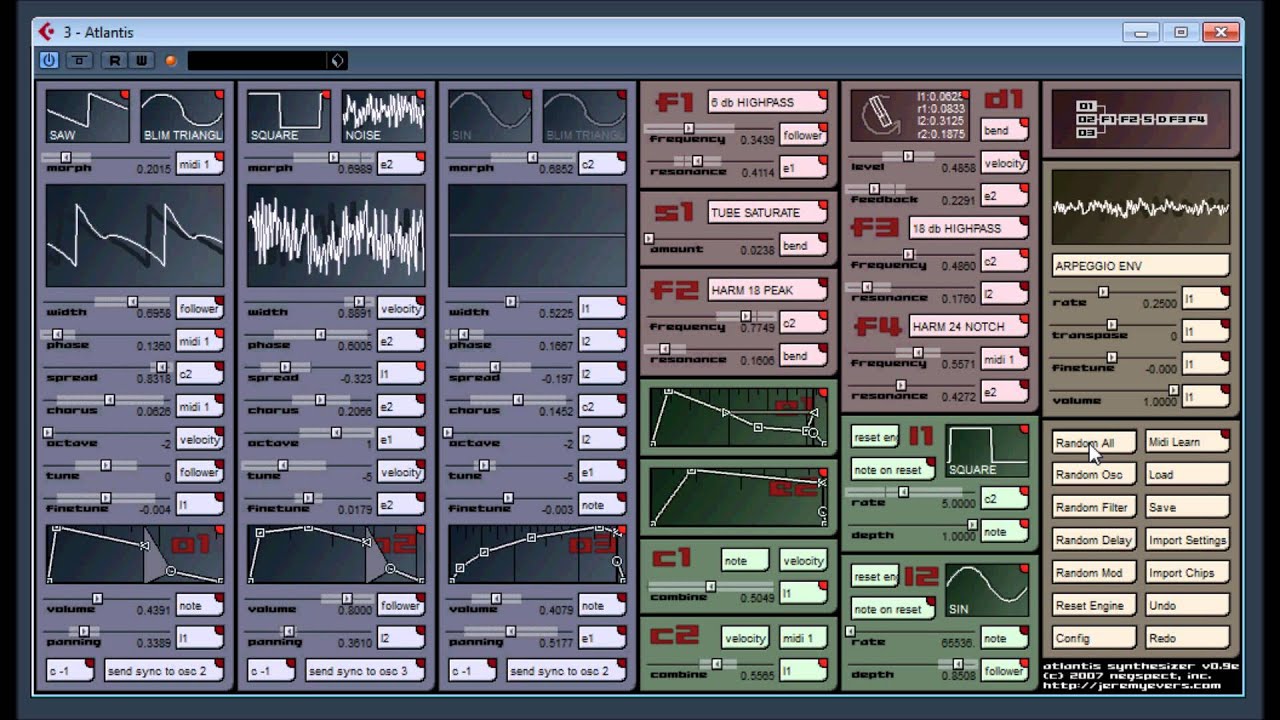
Task: Click the Cubase logo in the title bar
Action: click(x=46, y=32)
